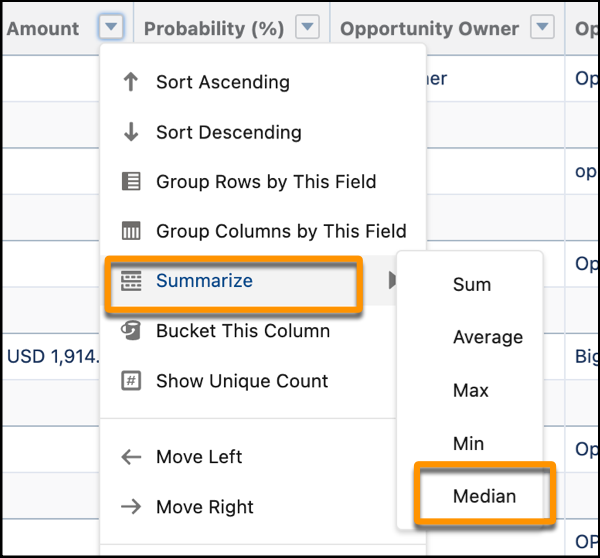Image resolution: width=600 pixels, height=558 pixels.
Task: Click the Sort Ascending up-arrow icon
Action: point(131,83)
